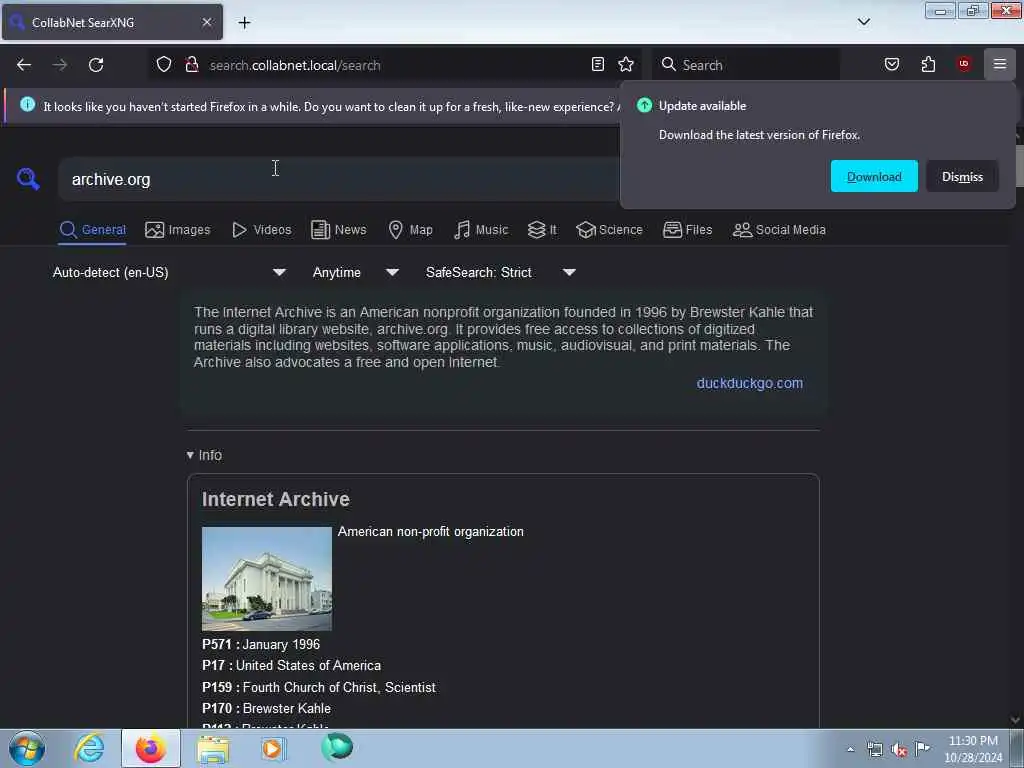Viewport: 1024px width, 768px height.
Task: Click the Internet Archive building thumbnail
Action: pos(266,579)
